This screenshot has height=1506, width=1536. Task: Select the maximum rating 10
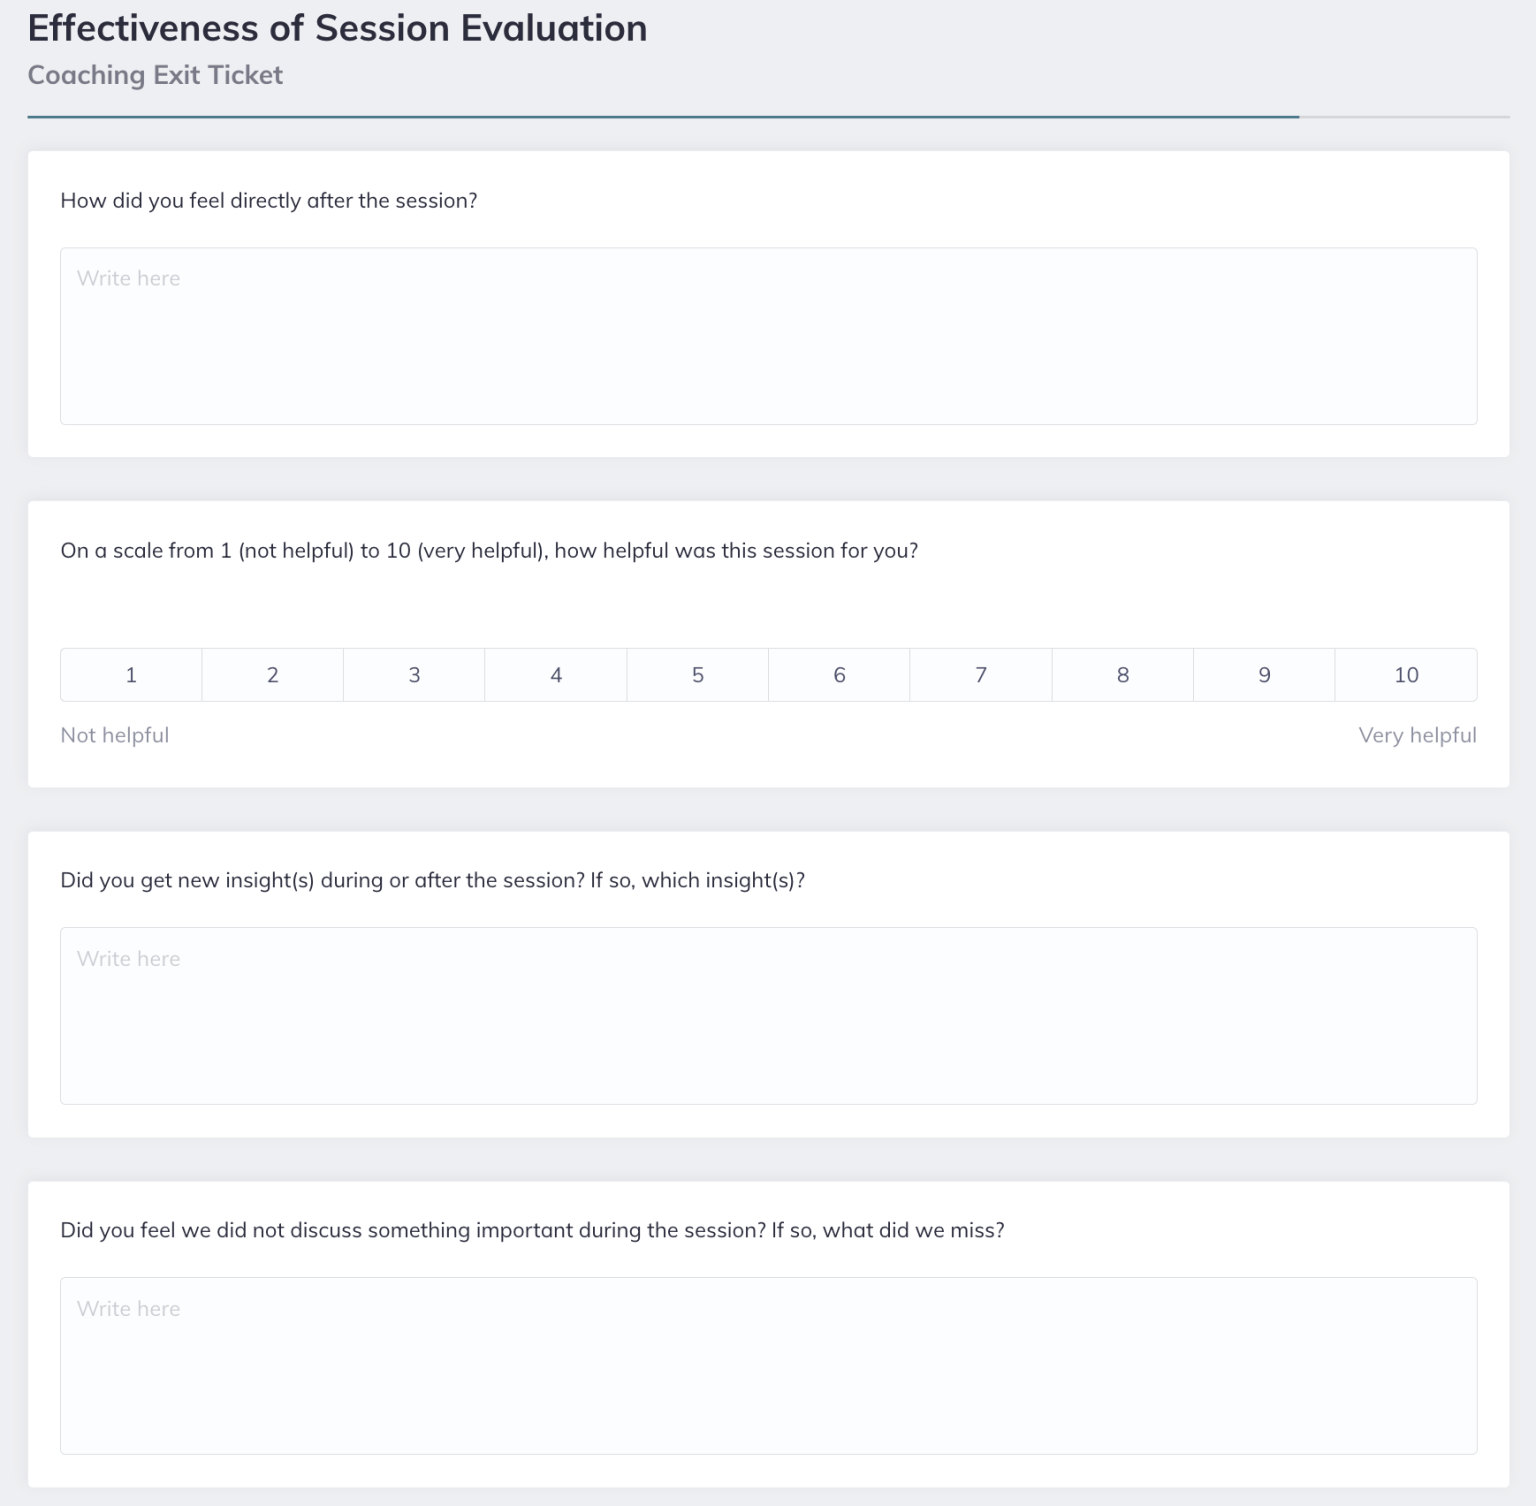point(1406,674)
